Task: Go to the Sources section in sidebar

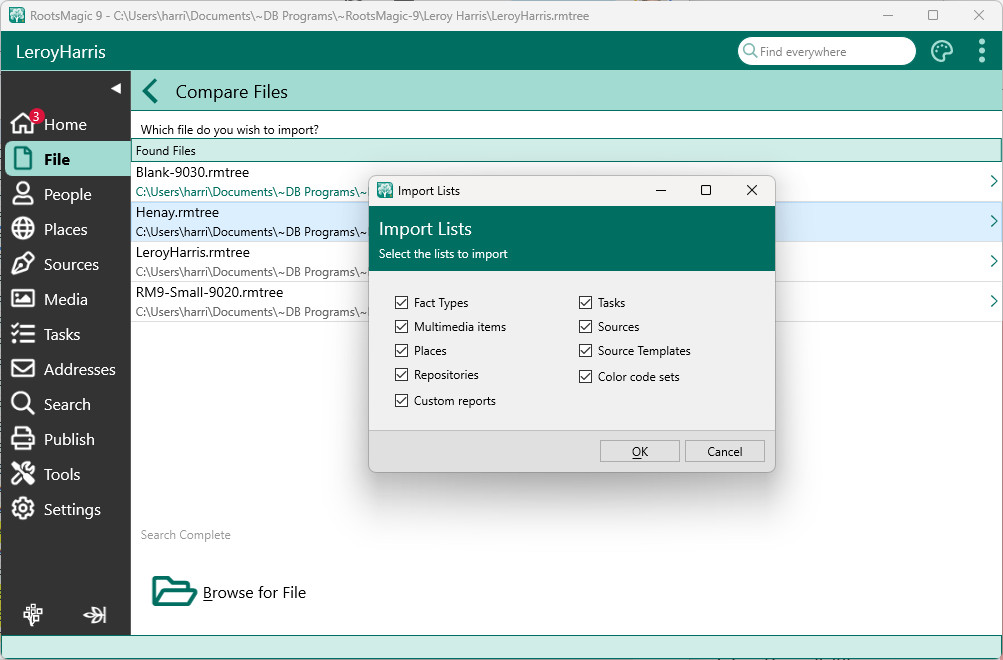Action: (x=70, y=265)
